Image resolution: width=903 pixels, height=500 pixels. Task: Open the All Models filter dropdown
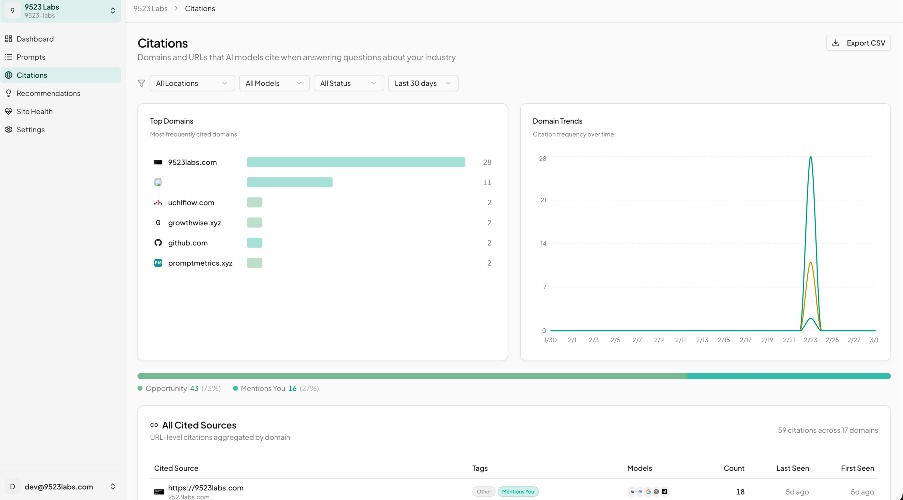[274, 84]
